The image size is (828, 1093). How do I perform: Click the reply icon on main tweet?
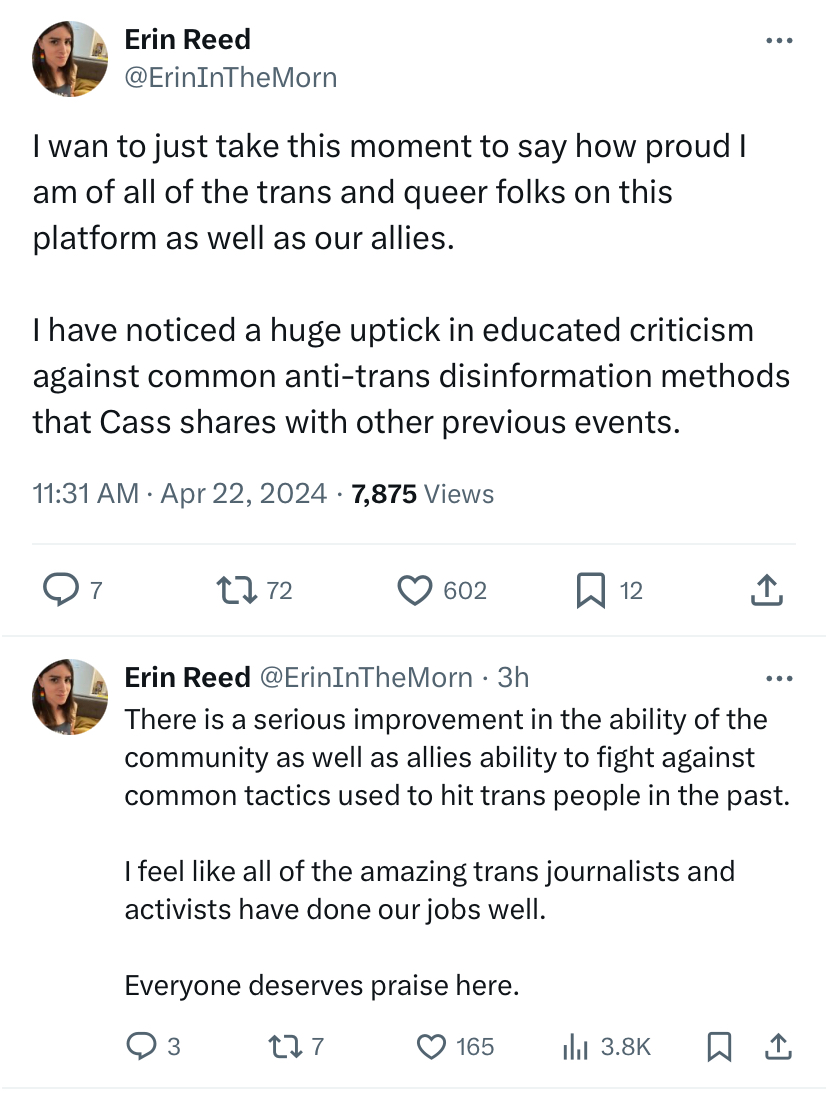pyautogui.click(x=62, y=591)
